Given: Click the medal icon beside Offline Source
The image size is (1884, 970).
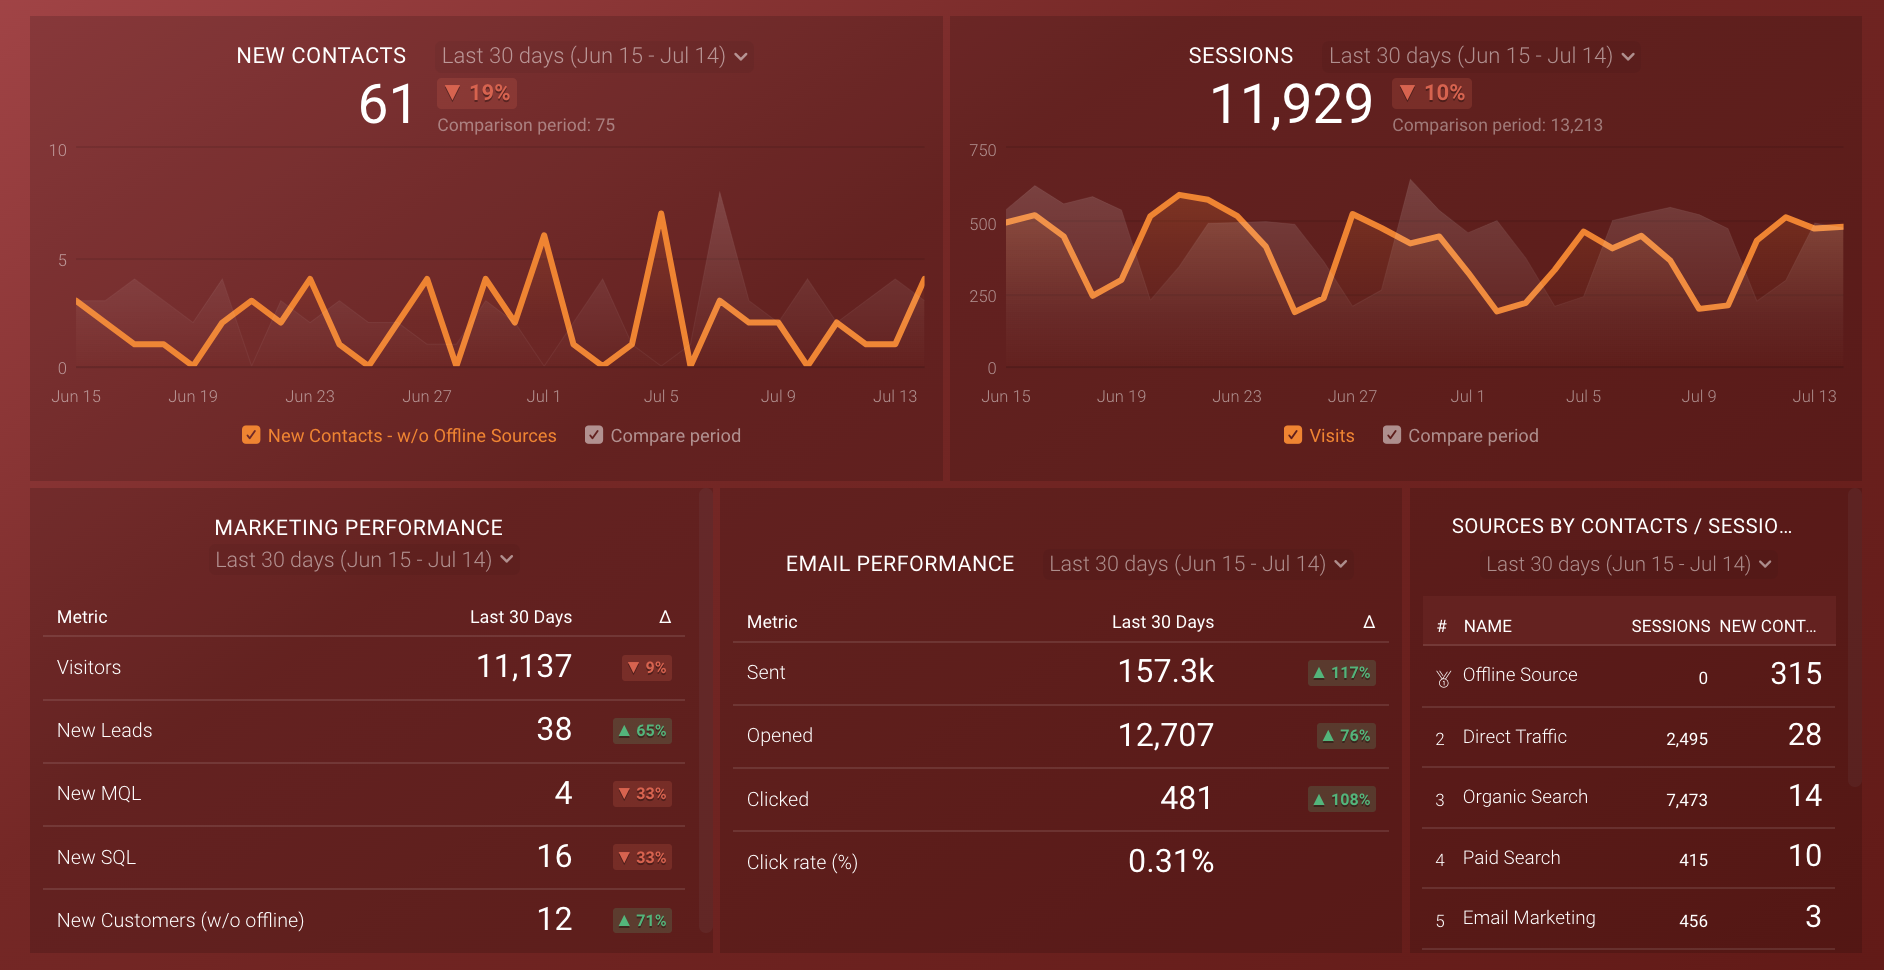Looking at the screenshot, I should click(x=1443, y=679).
